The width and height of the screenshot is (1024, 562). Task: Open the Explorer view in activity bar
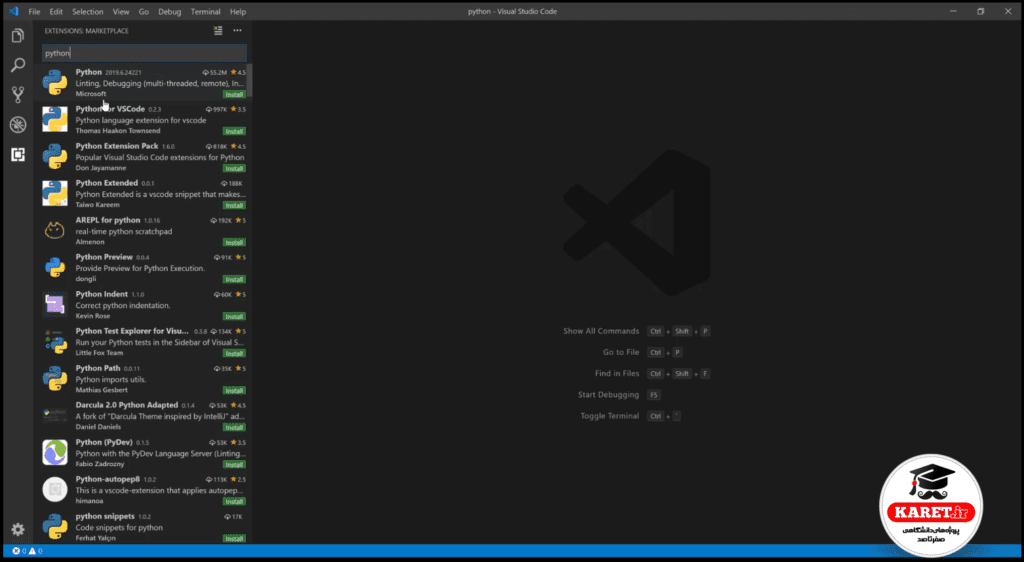pyautogui.click(x=18, y=35)
